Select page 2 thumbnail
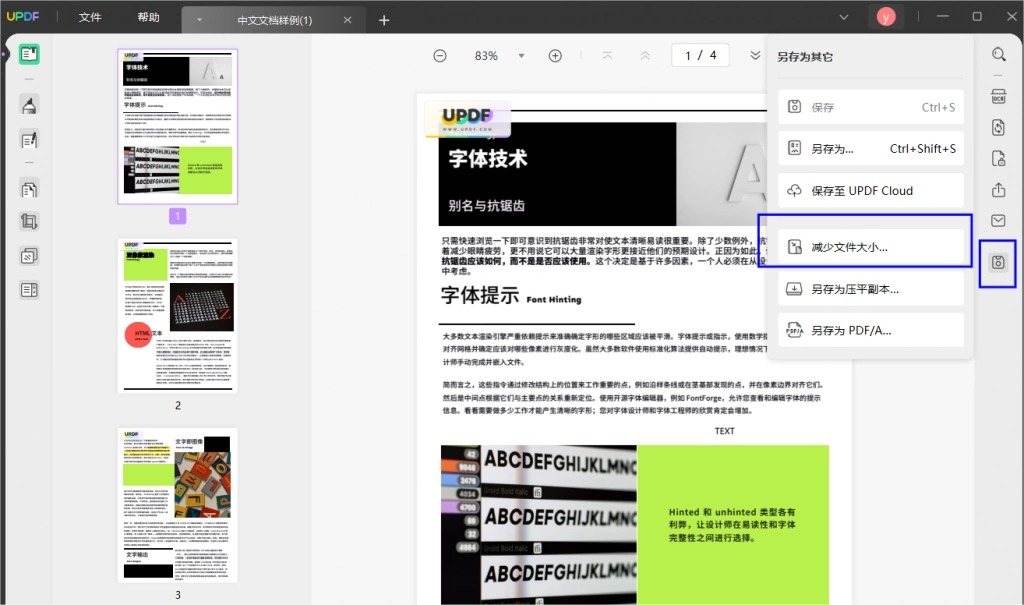The image size is (1024, 605). pyautogui.click(x=178, y=316)
